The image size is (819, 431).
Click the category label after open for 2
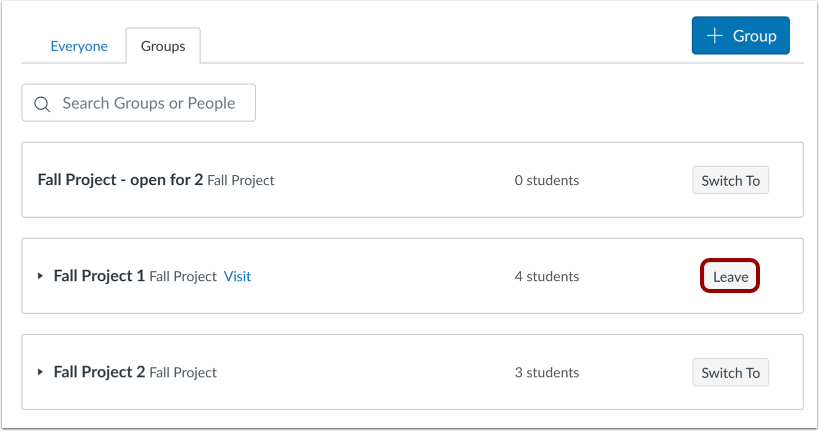tap(241, 181)
